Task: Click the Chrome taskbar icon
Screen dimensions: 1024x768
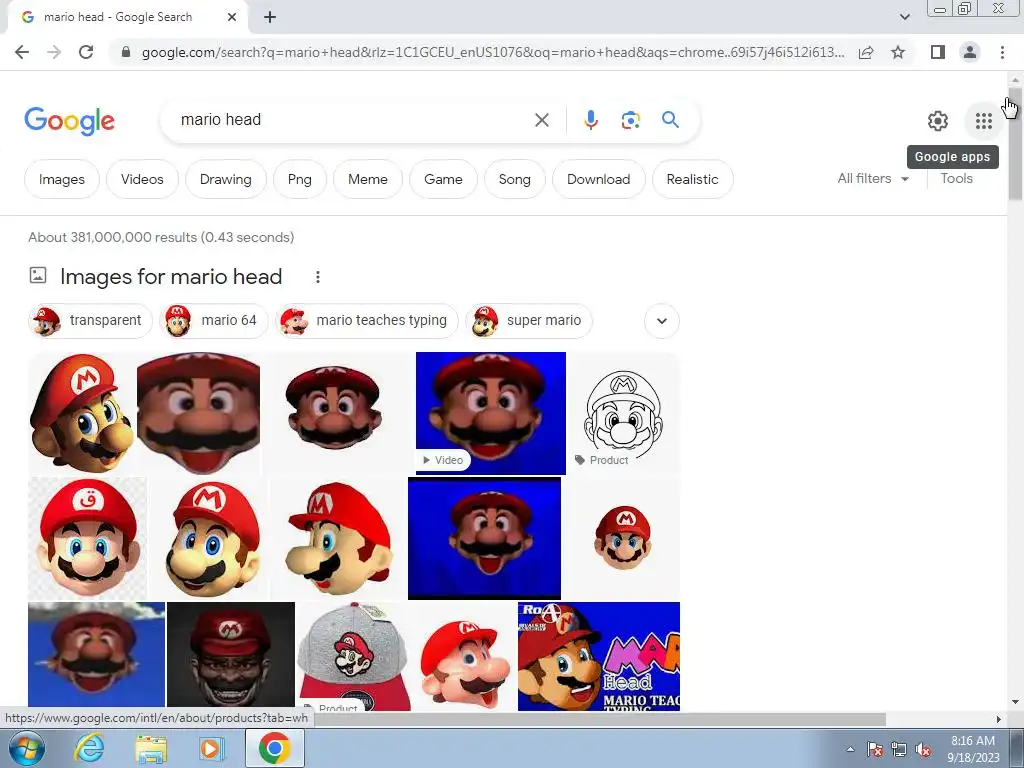Action: coord(274,748)
